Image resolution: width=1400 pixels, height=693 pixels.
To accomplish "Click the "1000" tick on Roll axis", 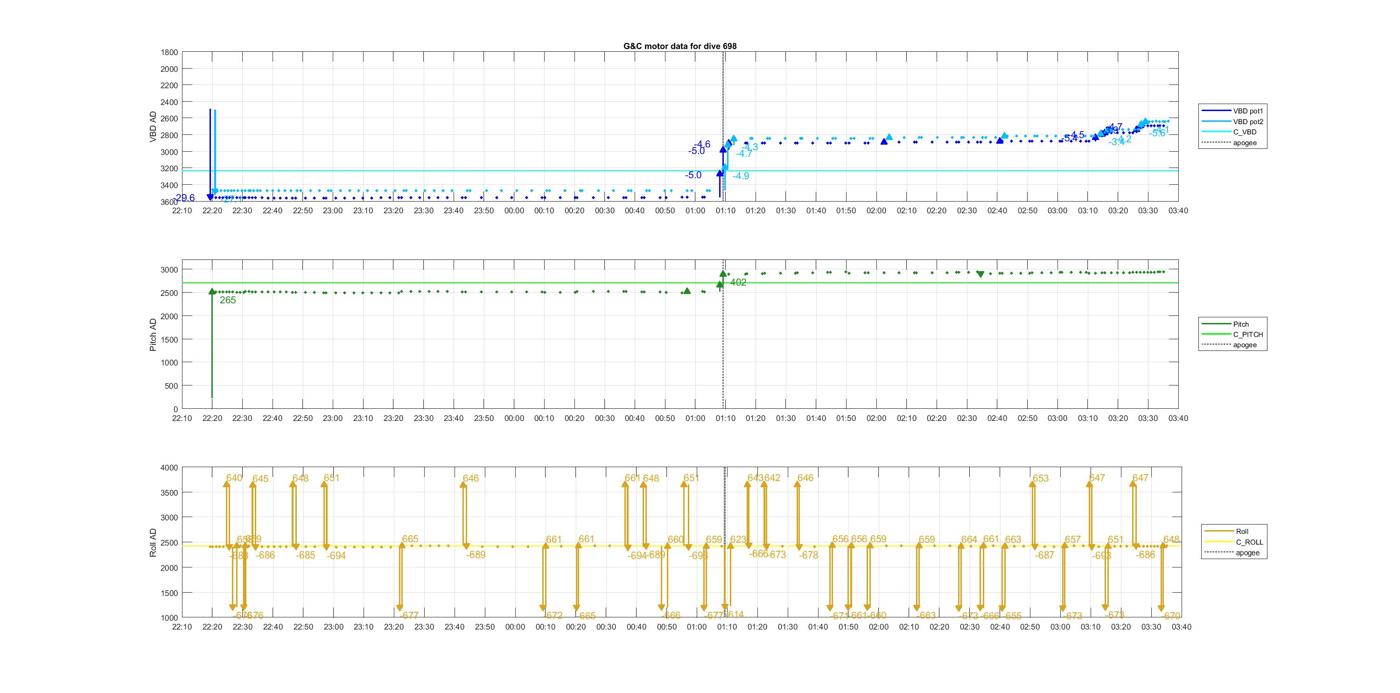I will tap(169, 617).
